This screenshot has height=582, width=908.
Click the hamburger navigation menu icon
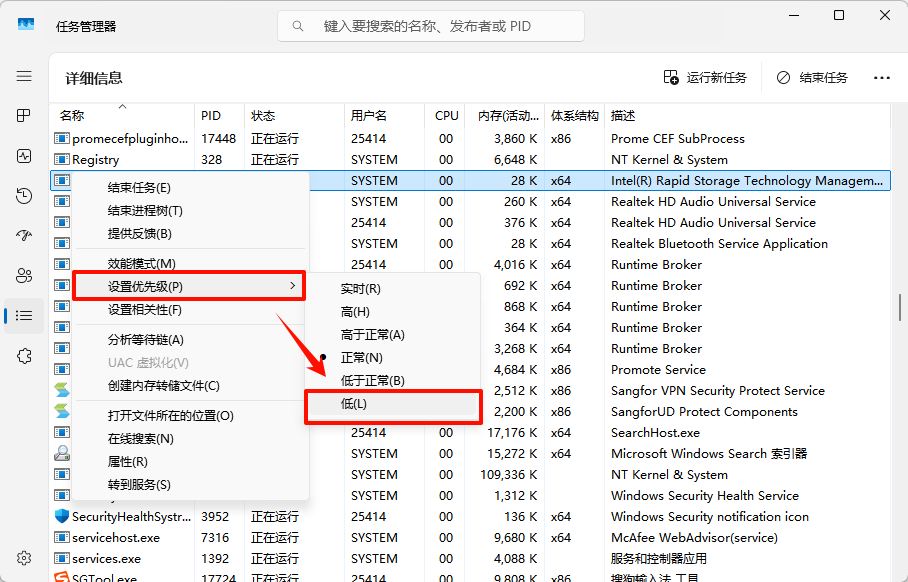click(24, 76)
